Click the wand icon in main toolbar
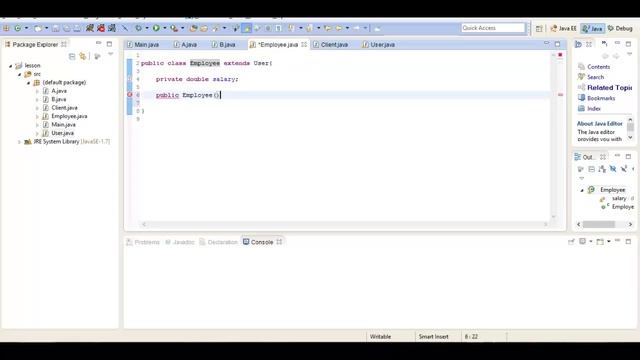Screen dimensions: 640x360 point(125,28)
